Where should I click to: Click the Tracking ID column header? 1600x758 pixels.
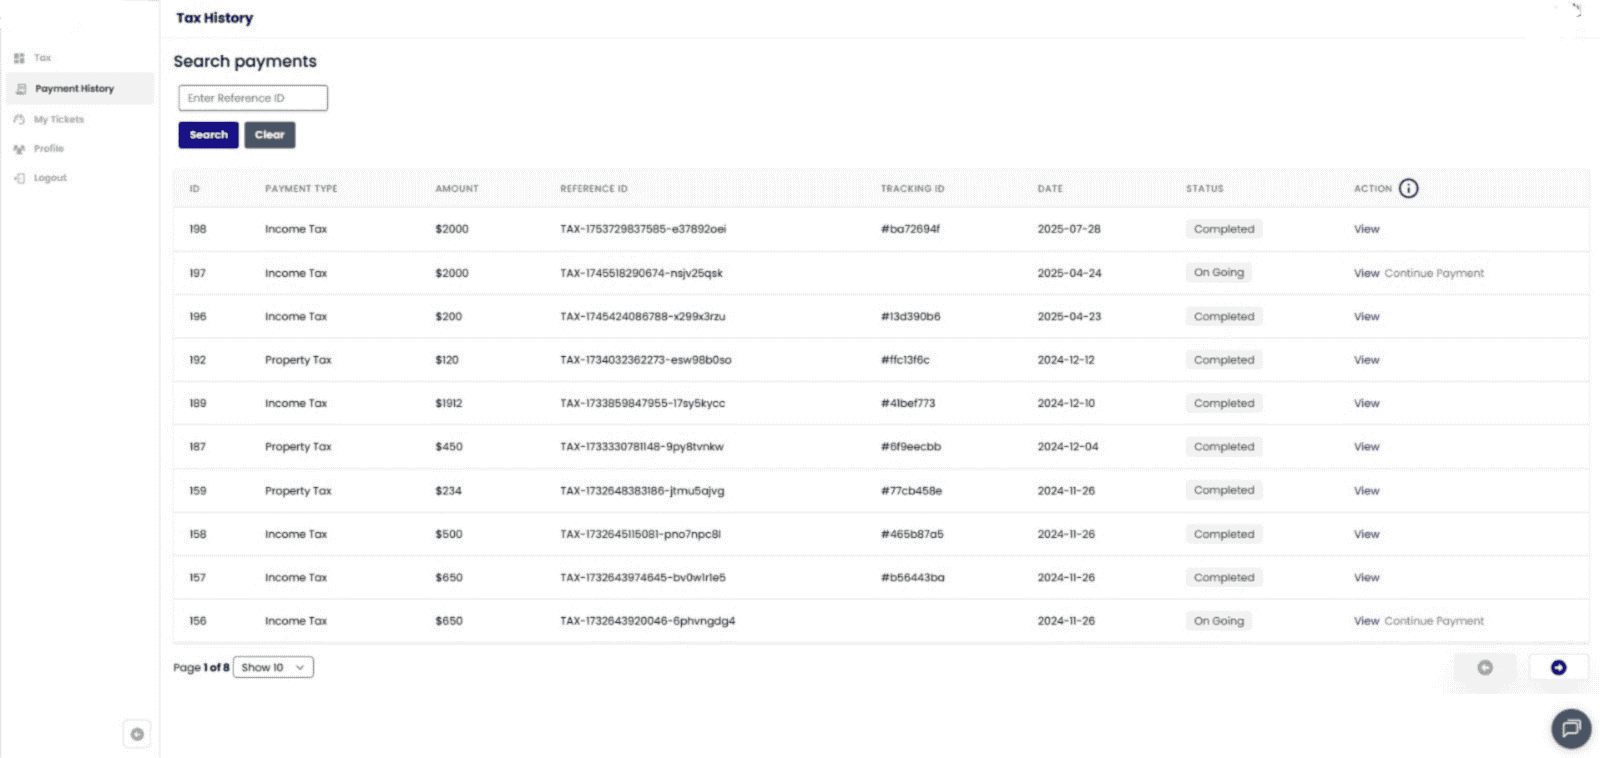coord(912,189)
